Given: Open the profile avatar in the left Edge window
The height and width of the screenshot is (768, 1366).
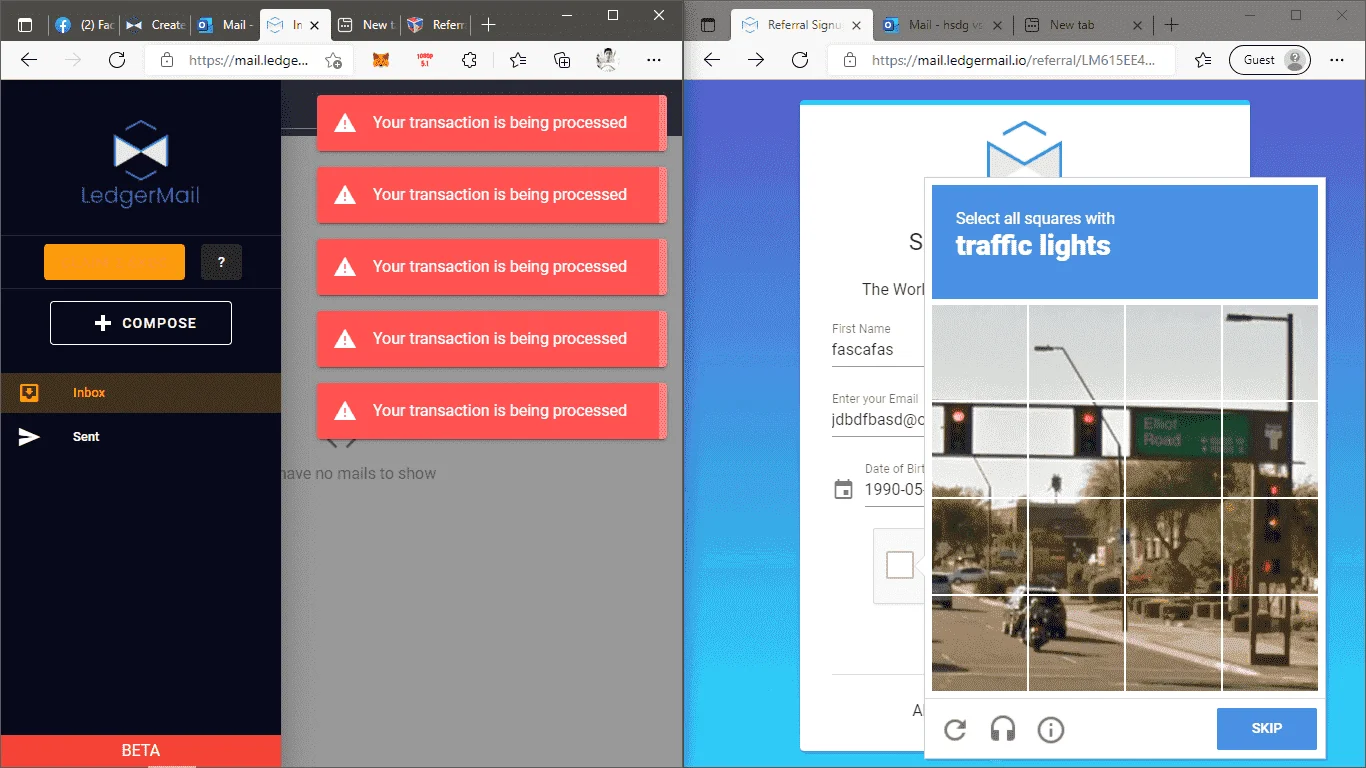Looking at the screenshot, I should 607,60.
